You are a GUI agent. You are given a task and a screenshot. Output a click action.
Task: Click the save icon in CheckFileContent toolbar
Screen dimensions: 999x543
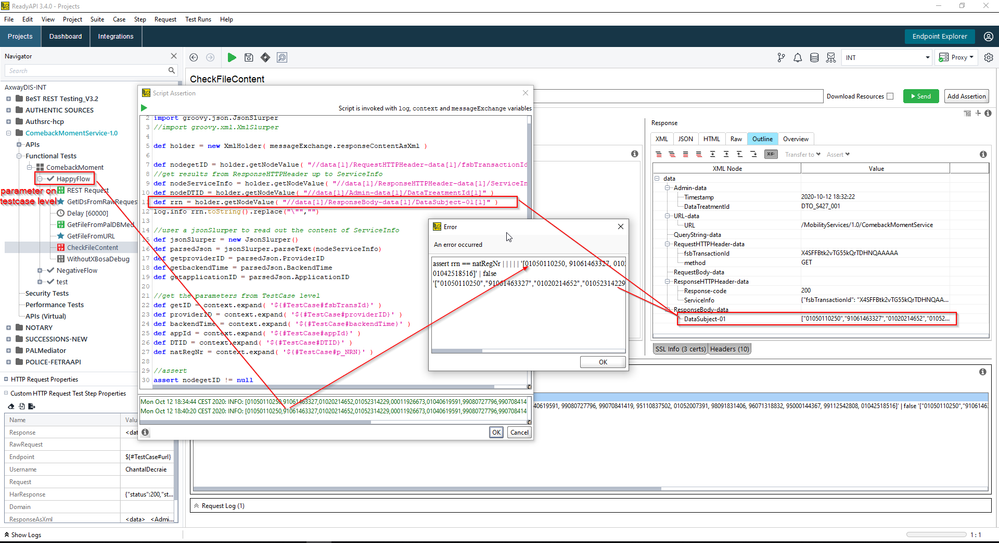click(x=250, y=58)
